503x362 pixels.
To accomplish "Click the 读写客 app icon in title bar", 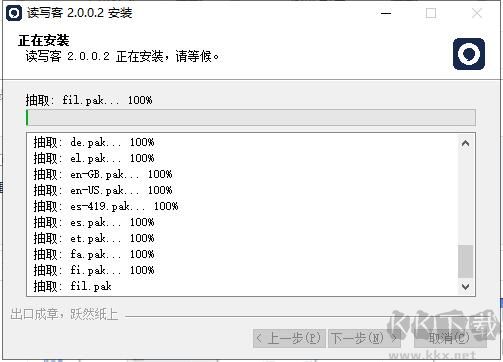I will click(x=14, y=13).
